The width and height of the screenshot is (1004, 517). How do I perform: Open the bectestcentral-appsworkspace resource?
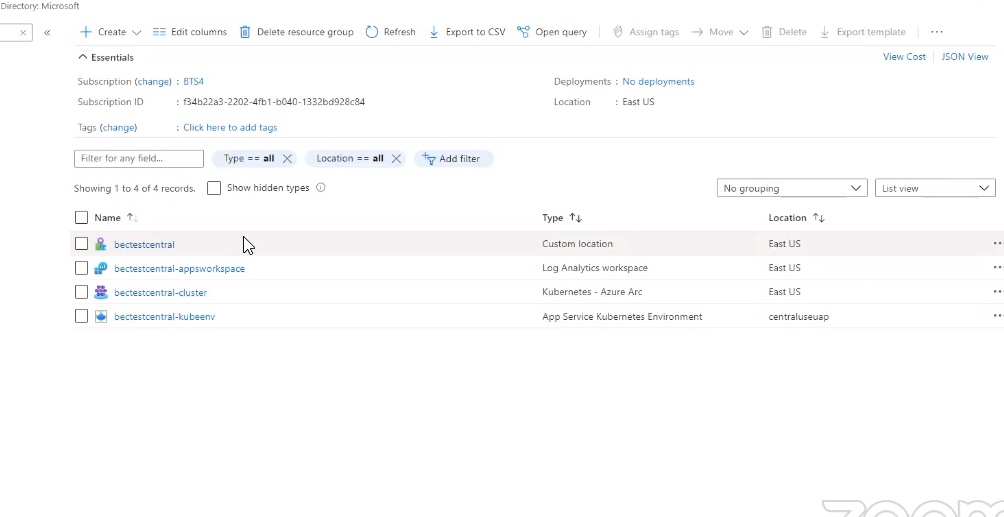point(179,268)
